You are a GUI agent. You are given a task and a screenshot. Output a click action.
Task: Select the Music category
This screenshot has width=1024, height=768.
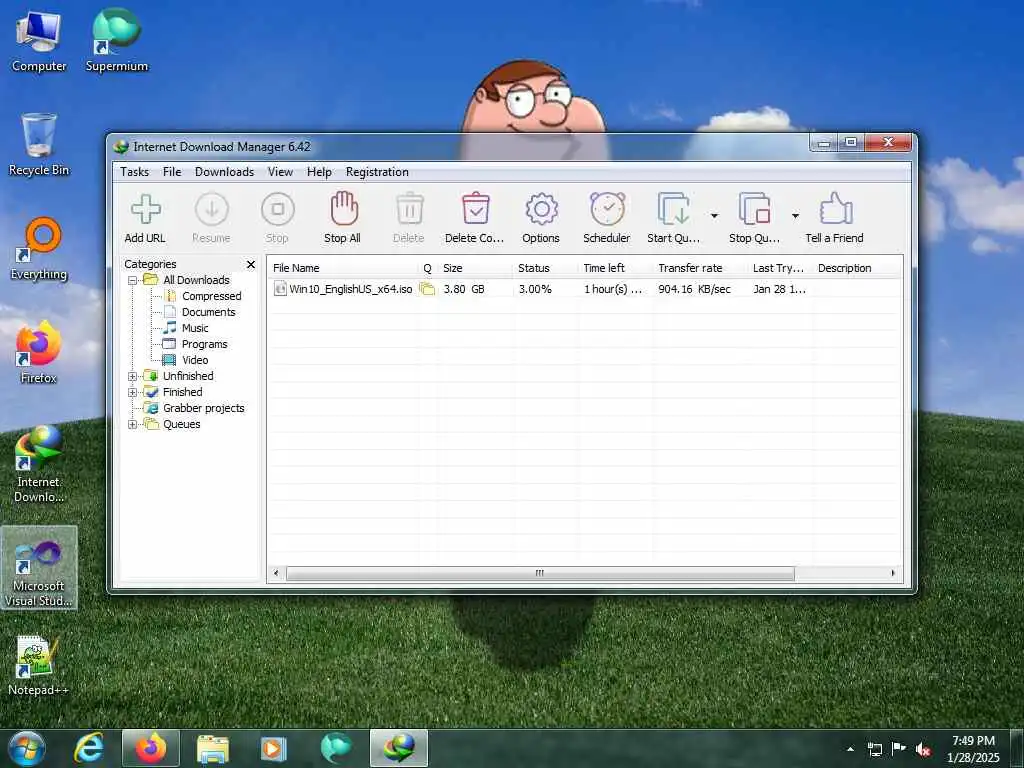(x=195, y=328)
